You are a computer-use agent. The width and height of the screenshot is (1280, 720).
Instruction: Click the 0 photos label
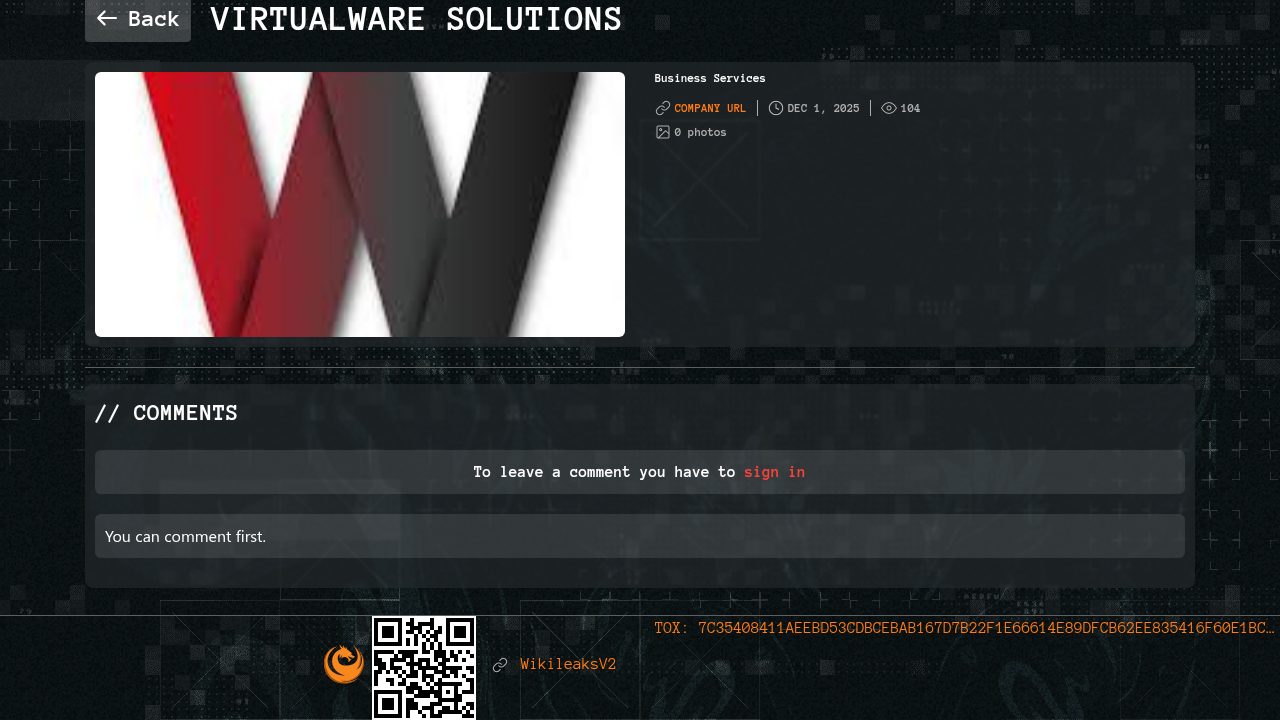pos(700,132)
